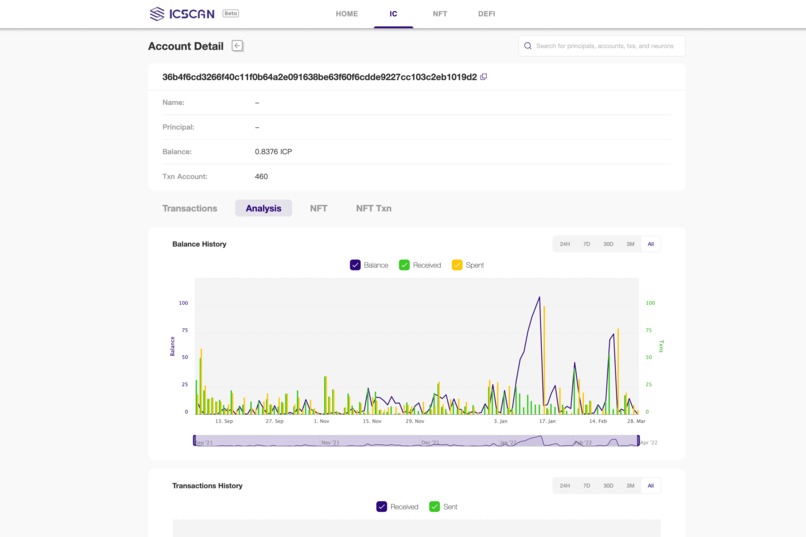Image resolution: width=806 pixels, height=537 pixels.
Task: Open the NFT tab under account details
Action: (x=318, y=208)
